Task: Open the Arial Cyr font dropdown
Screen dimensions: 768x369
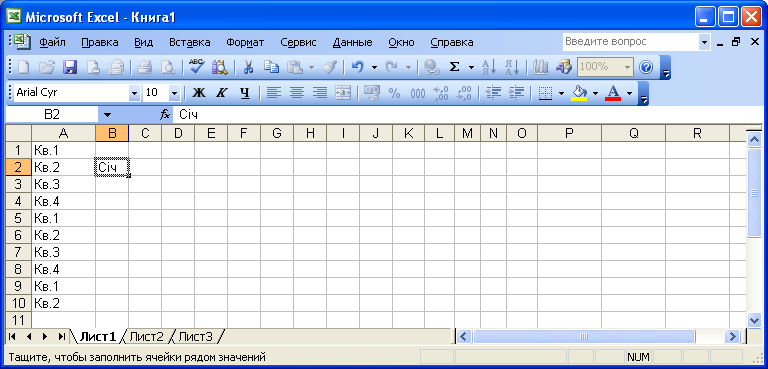Action: click(134, 93)
